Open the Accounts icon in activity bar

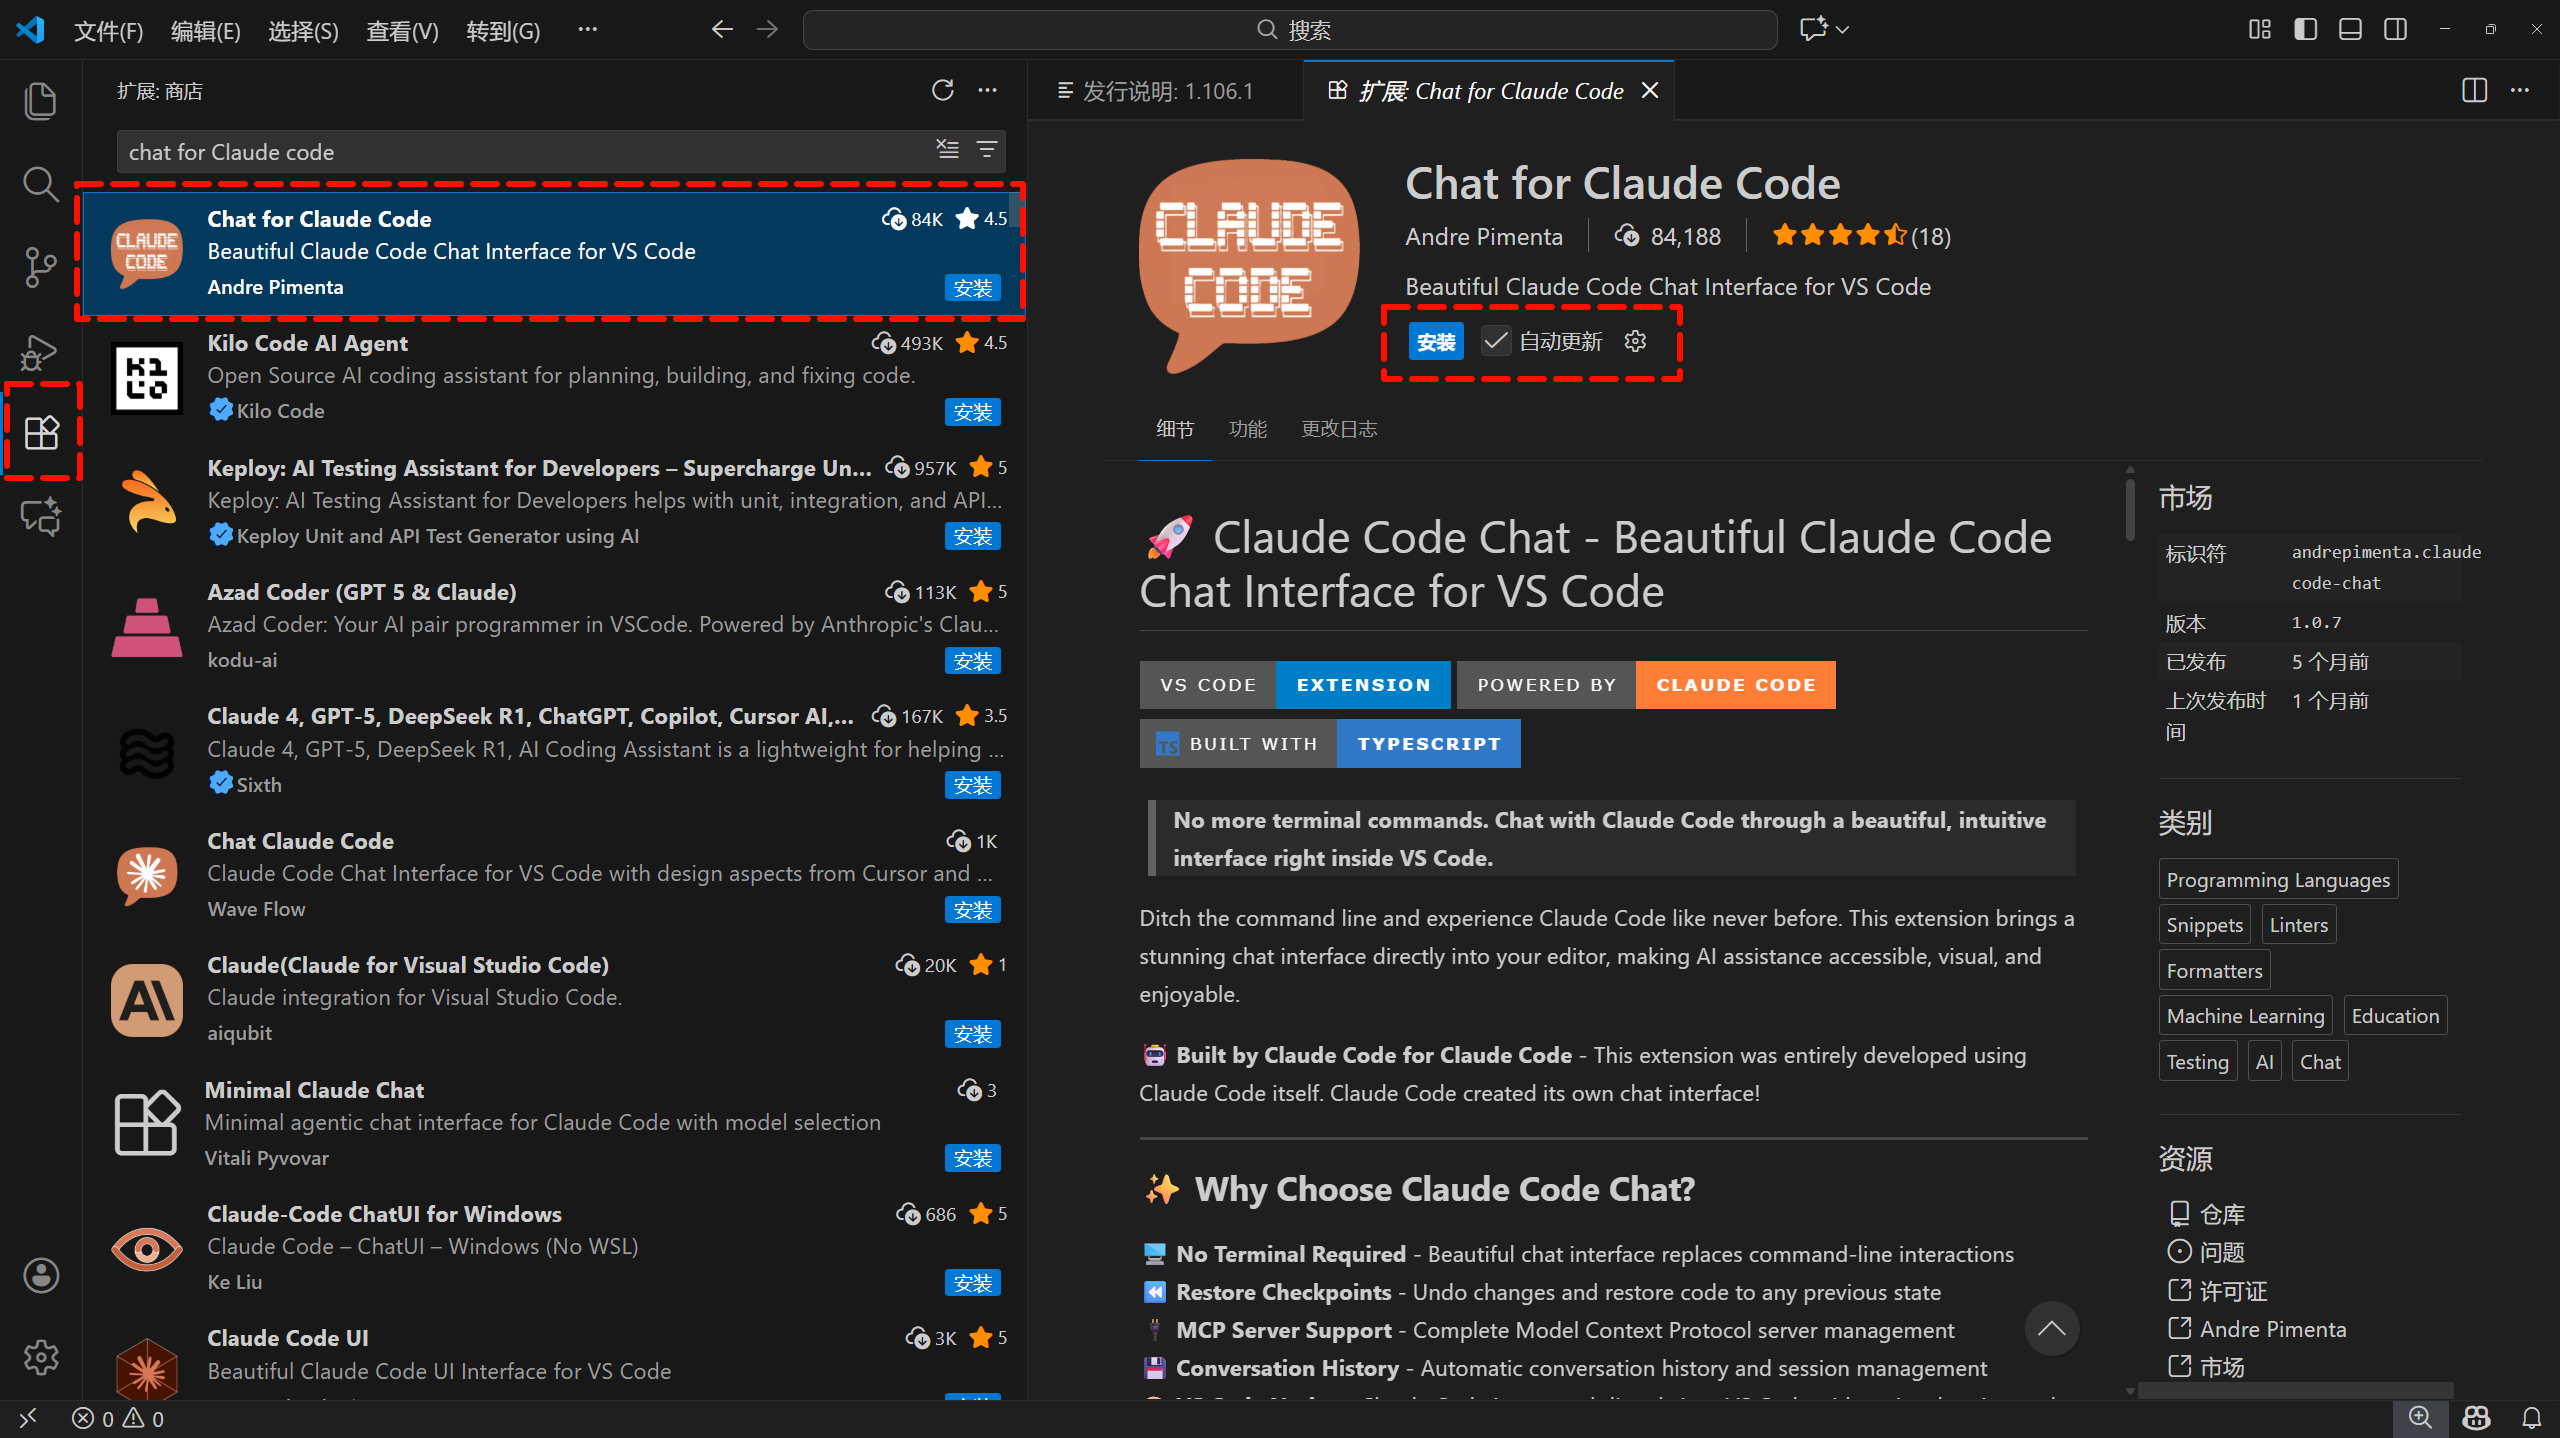[41, 1275]
